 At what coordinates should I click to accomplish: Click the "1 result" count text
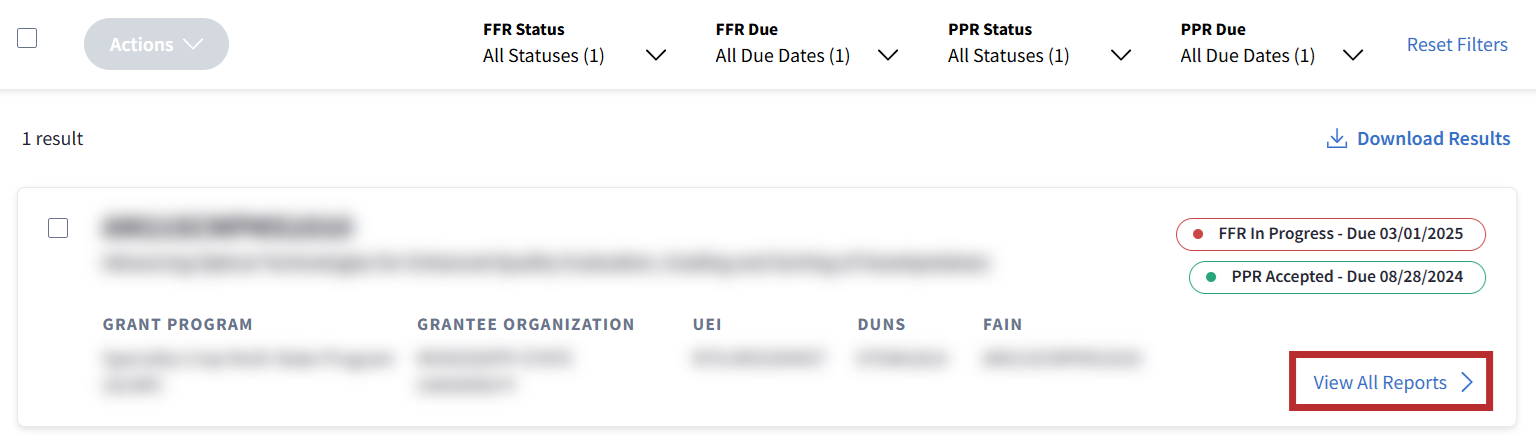point(53,139)
